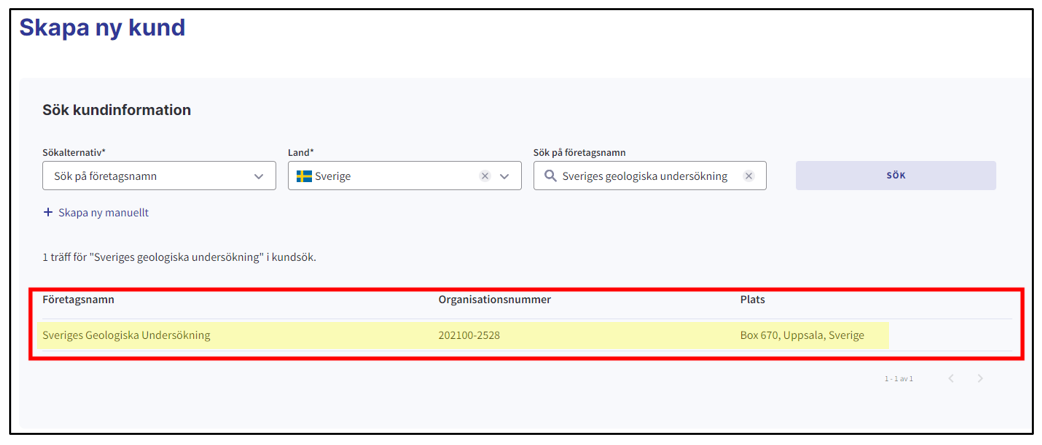Expand the Land country dropdown arrow
Image resolution: width=1042 pixels, height=445 pixels.
click(x=504, y=176)
